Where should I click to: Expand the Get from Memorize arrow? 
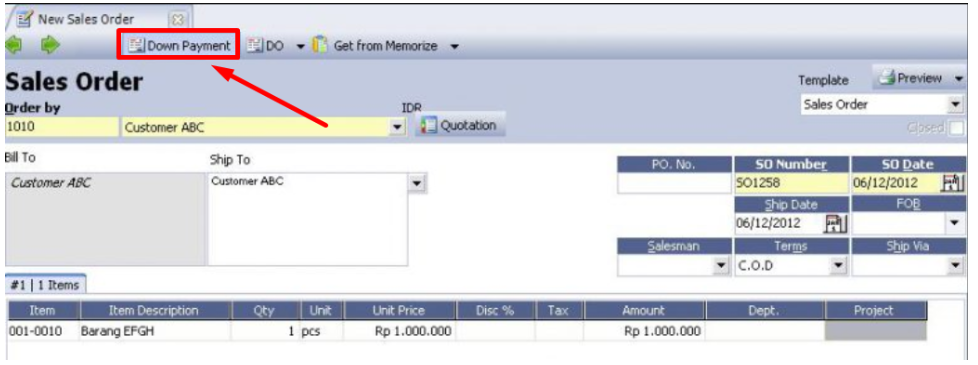click(455, 47)
